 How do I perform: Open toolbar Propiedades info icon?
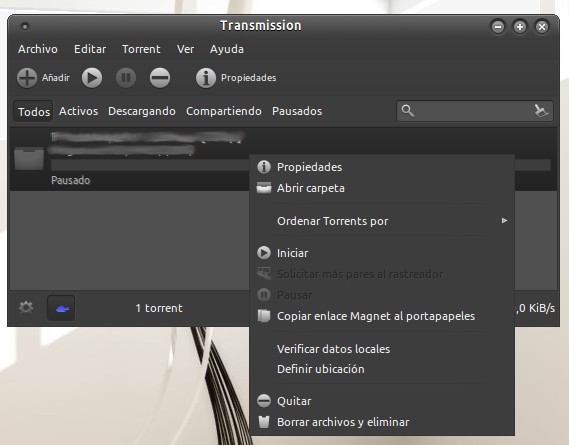point(206,78)
